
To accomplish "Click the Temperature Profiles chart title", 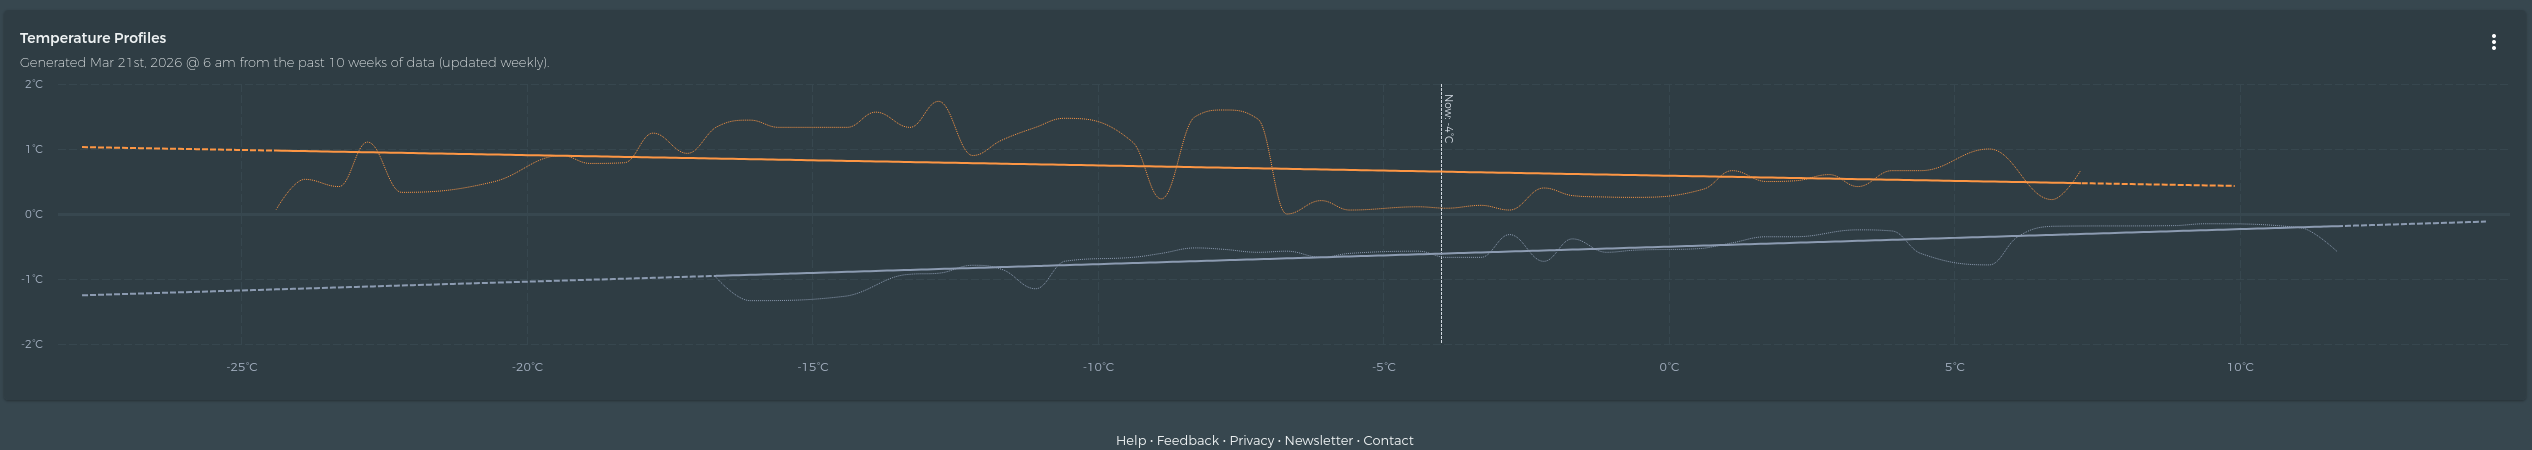I will (x=93, y=38).
